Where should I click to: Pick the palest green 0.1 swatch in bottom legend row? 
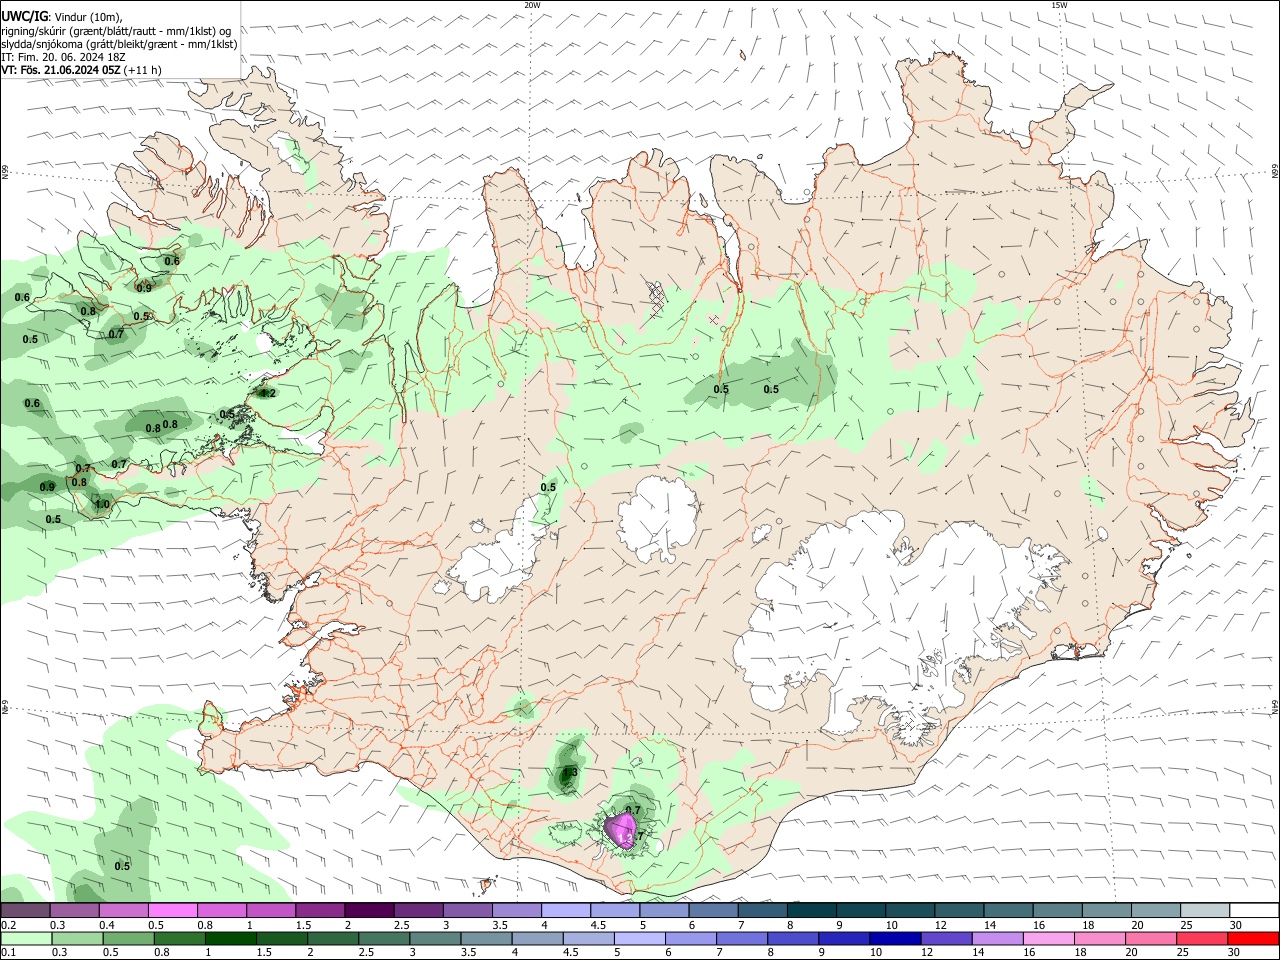click(26, 938)
